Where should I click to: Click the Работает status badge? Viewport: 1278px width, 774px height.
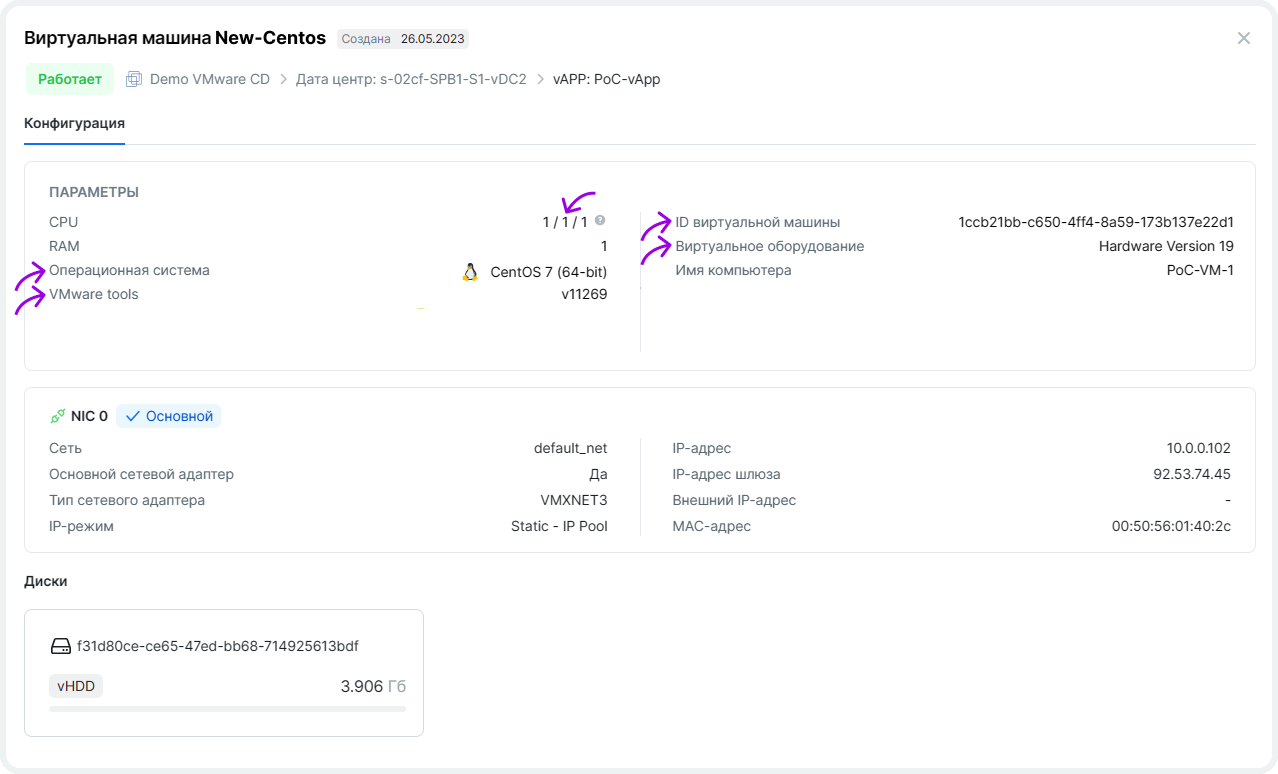tap(70, 79)
